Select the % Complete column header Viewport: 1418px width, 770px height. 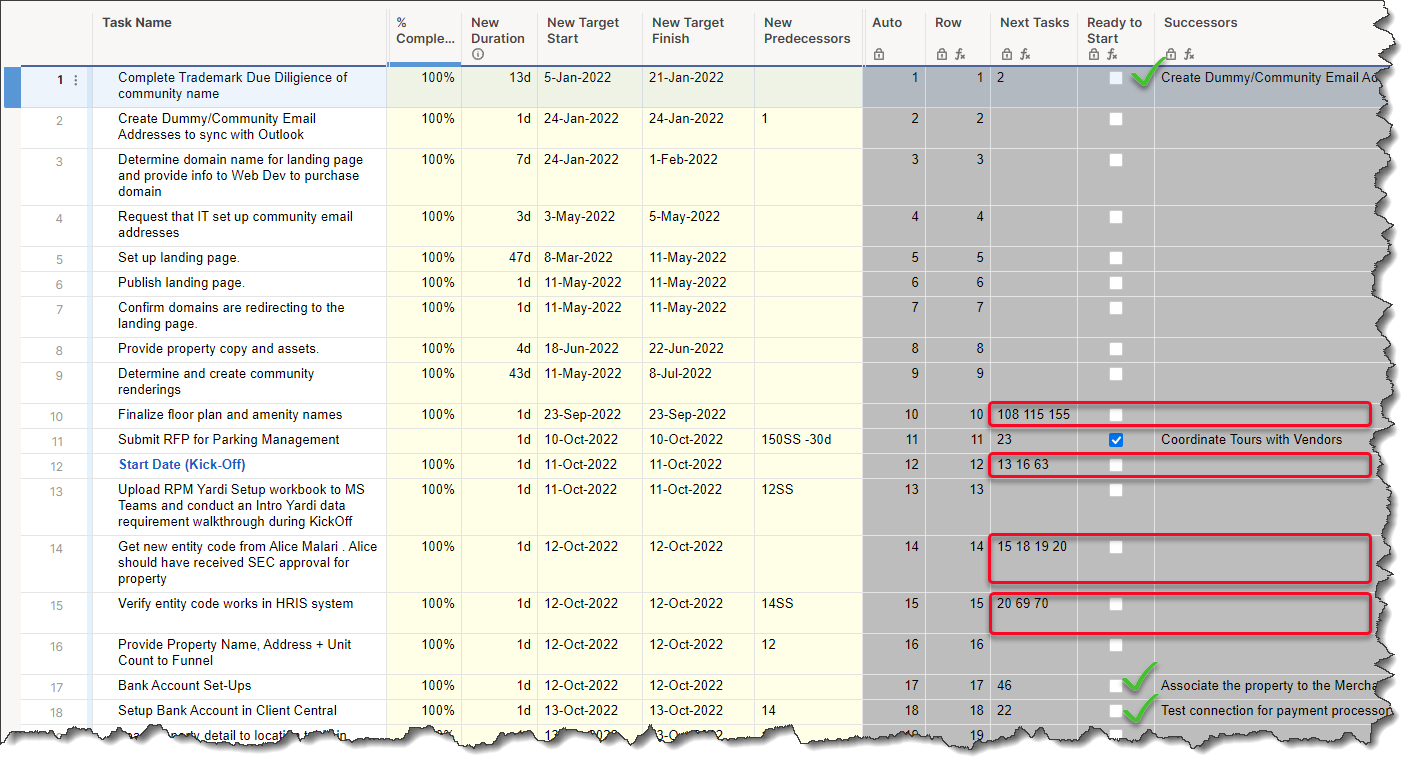pyautogui.click(x=424, y=38)
